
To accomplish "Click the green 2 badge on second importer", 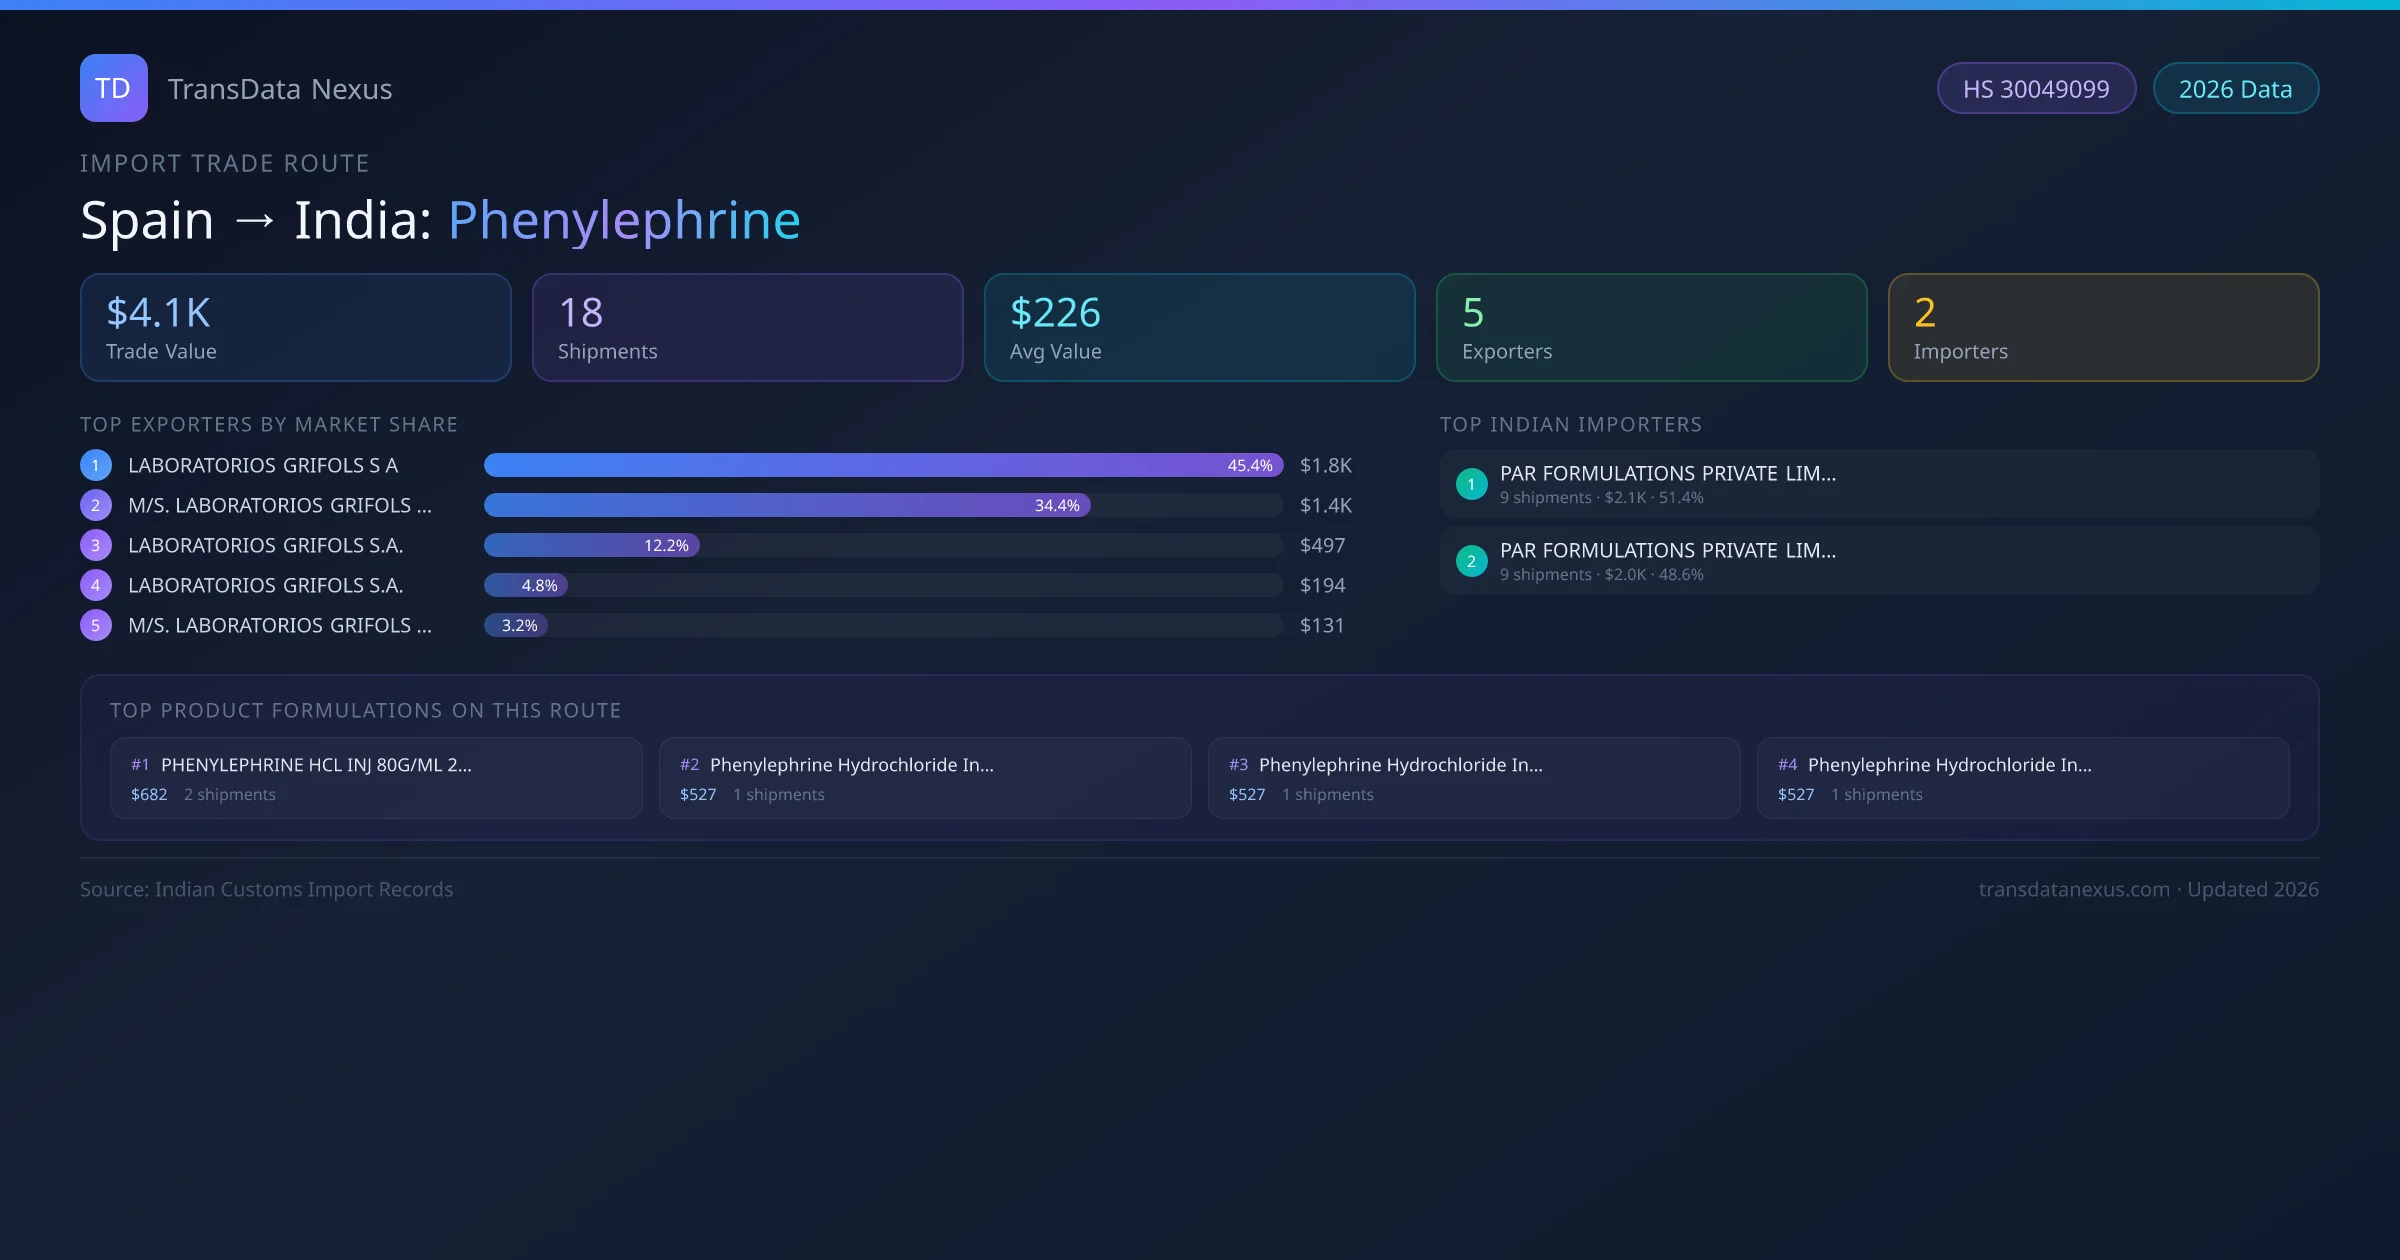I will (1471, 561).
